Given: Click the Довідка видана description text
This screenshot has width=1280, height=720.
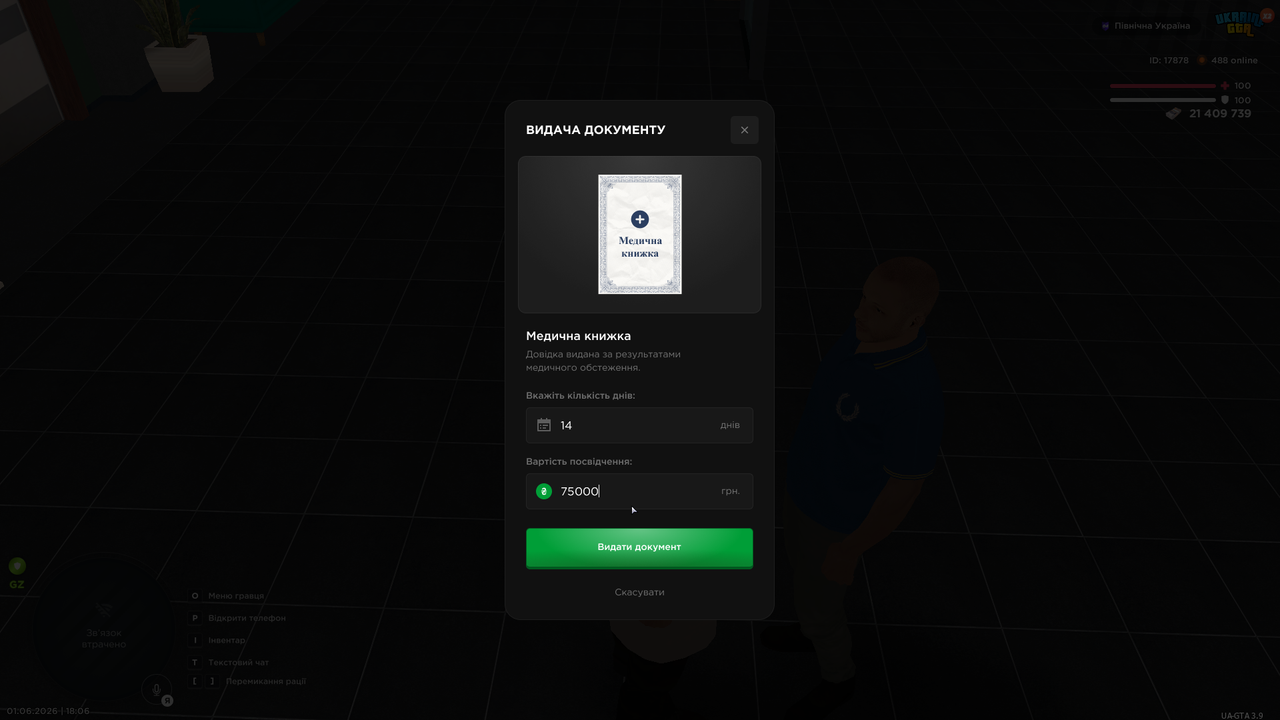Looking at the screenshot, I should click(603, 361).
